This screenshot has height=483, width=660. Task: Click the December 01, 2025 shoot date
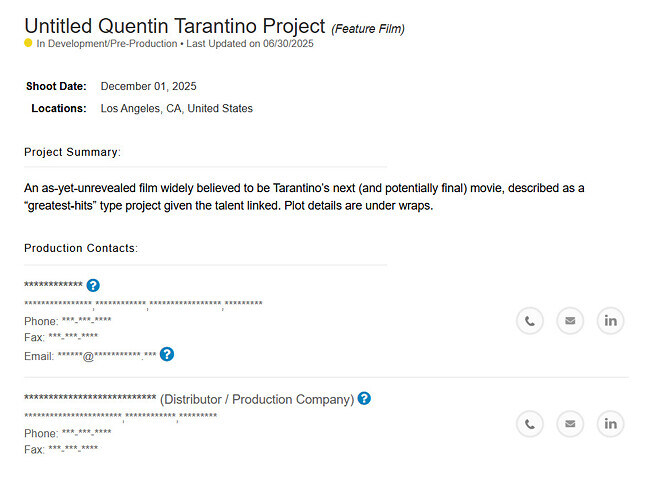(x=148, y=86)
